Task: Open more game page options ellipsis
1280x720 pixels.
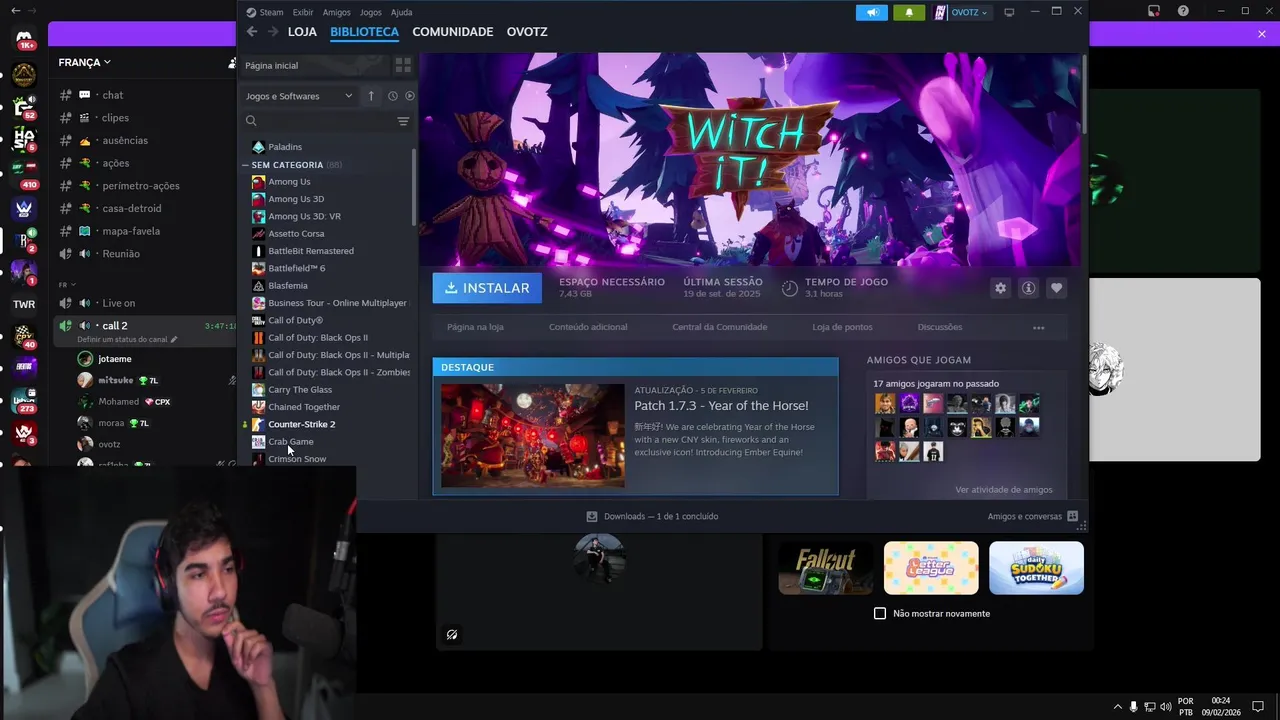Action: coord(1039,327)
